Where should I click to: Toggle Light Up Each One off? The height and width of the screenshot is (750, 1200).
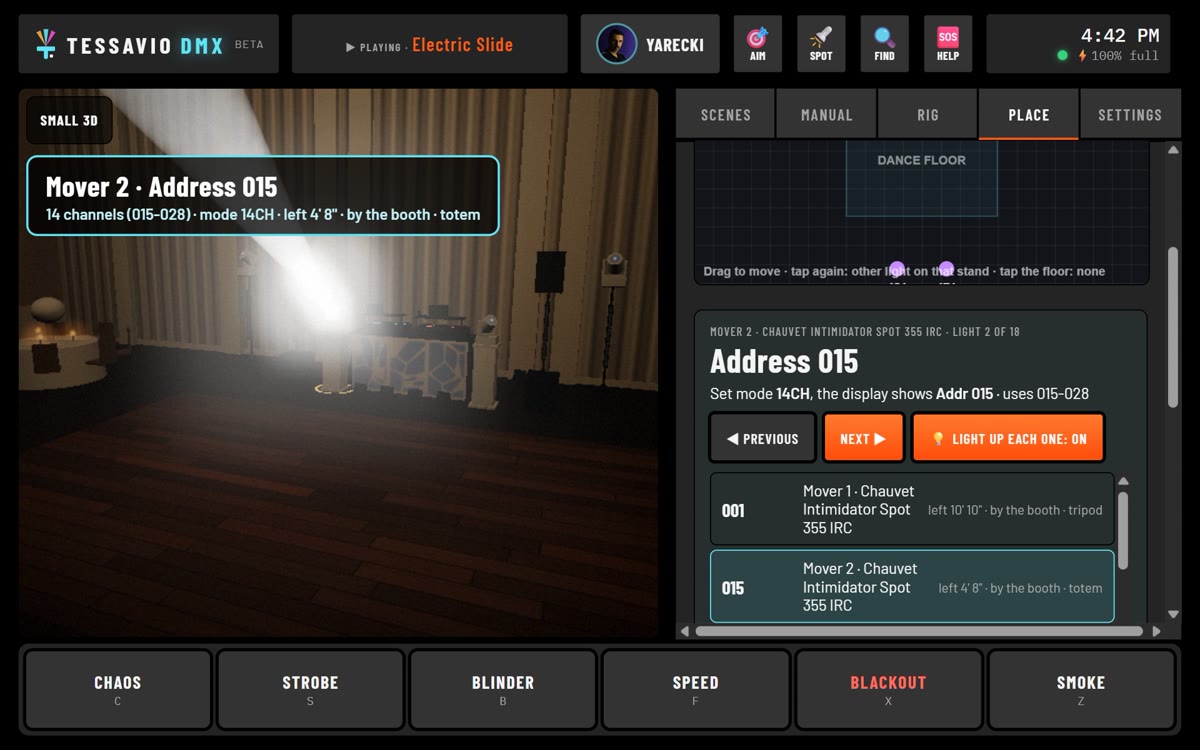pyautogui.click(x=1008, y=438)
